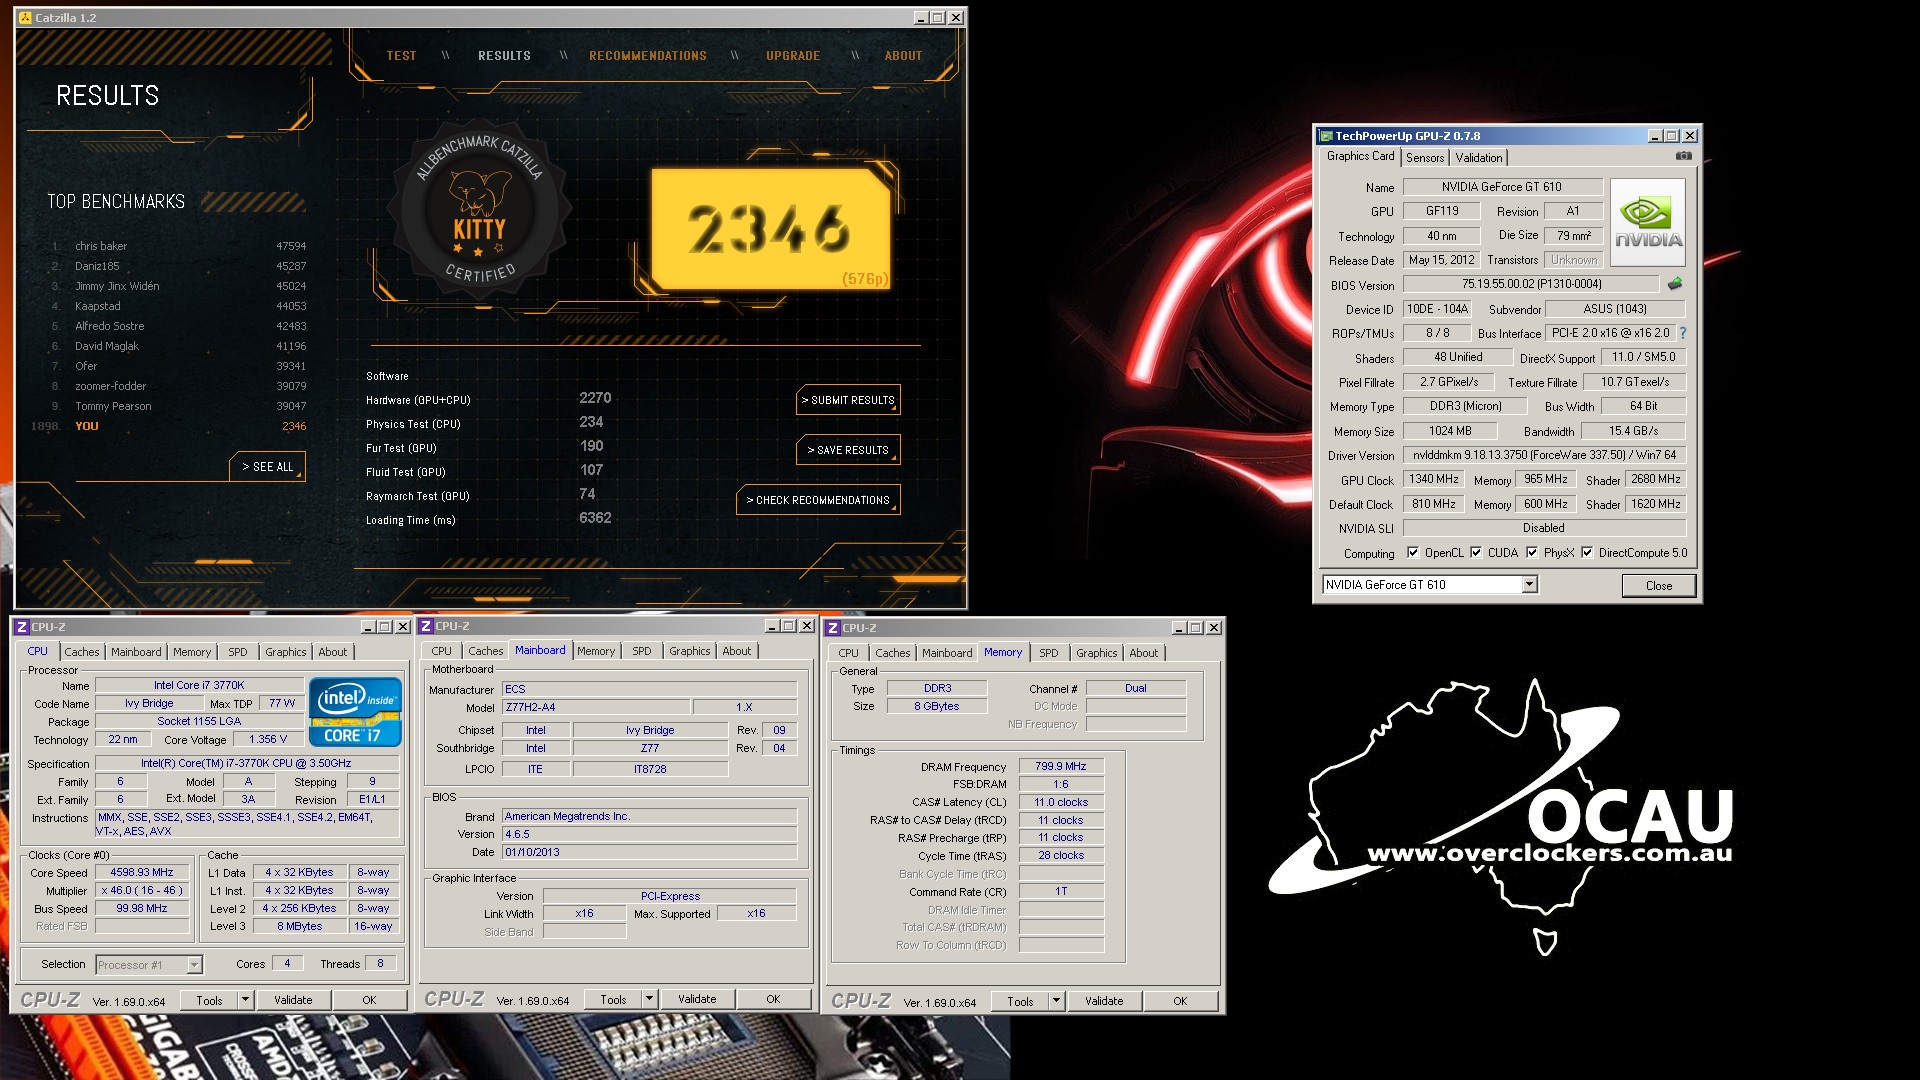Click the GPU-Z title bar app icon
Image resolution: width=1920 pixels, height=1080 pixels.
[1326, 136]
